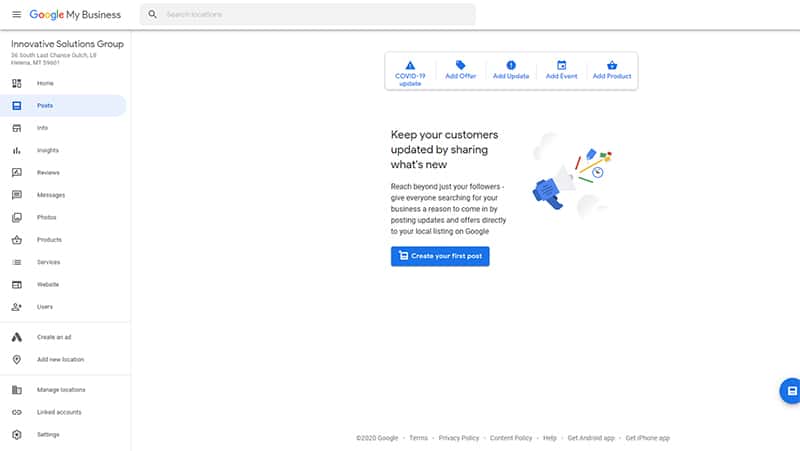Open Services label in sidebar

coord(48,262)
